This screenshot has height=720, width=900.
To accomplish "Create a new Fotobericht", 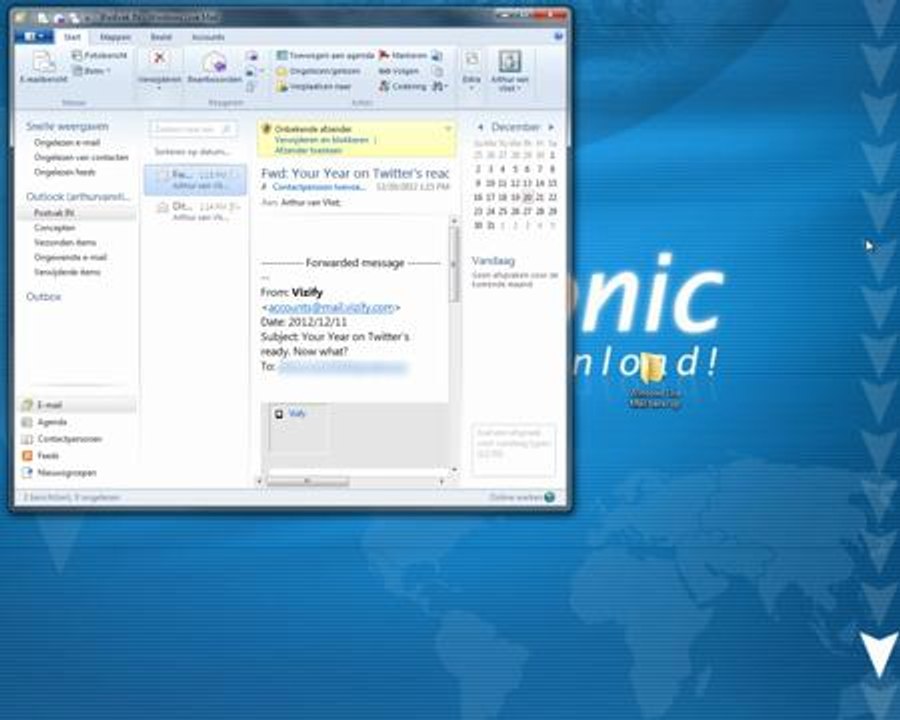I will tap(99, 55).
